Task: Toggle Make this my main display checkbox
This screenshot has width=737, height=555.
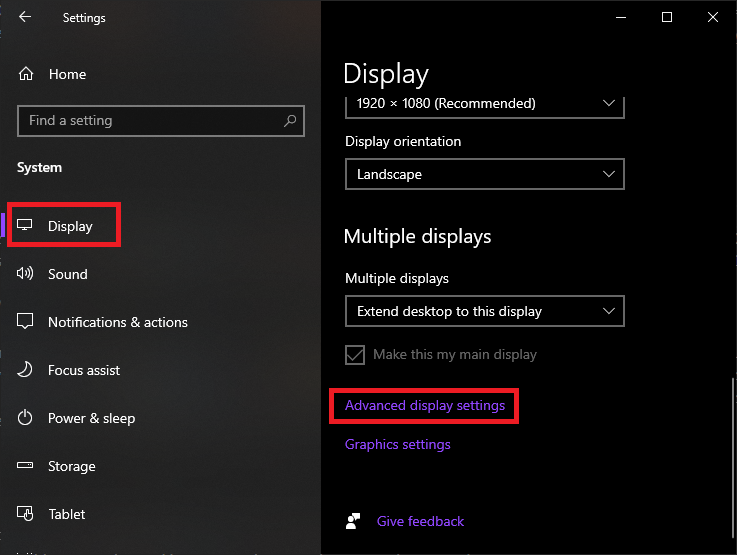Action: tap(355, 355)
